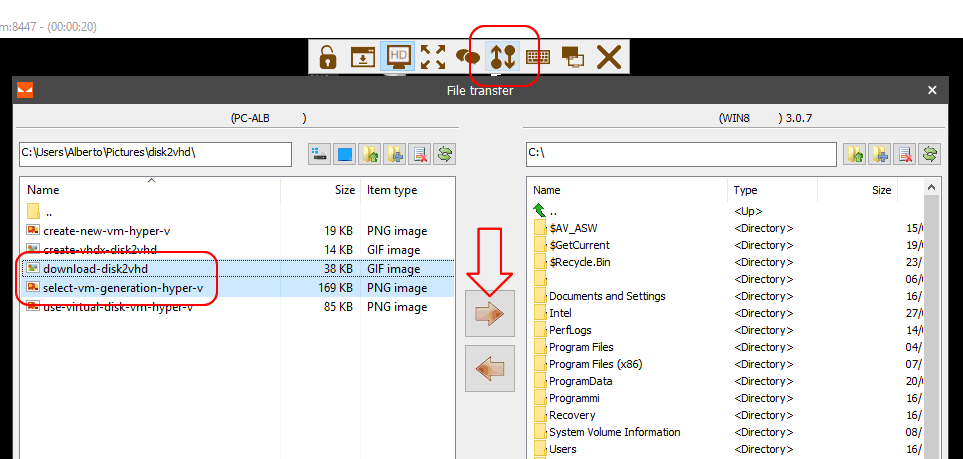The image size is (963, 459).
Task: Delete selected item in the local pane
Action: click(420, 154)
